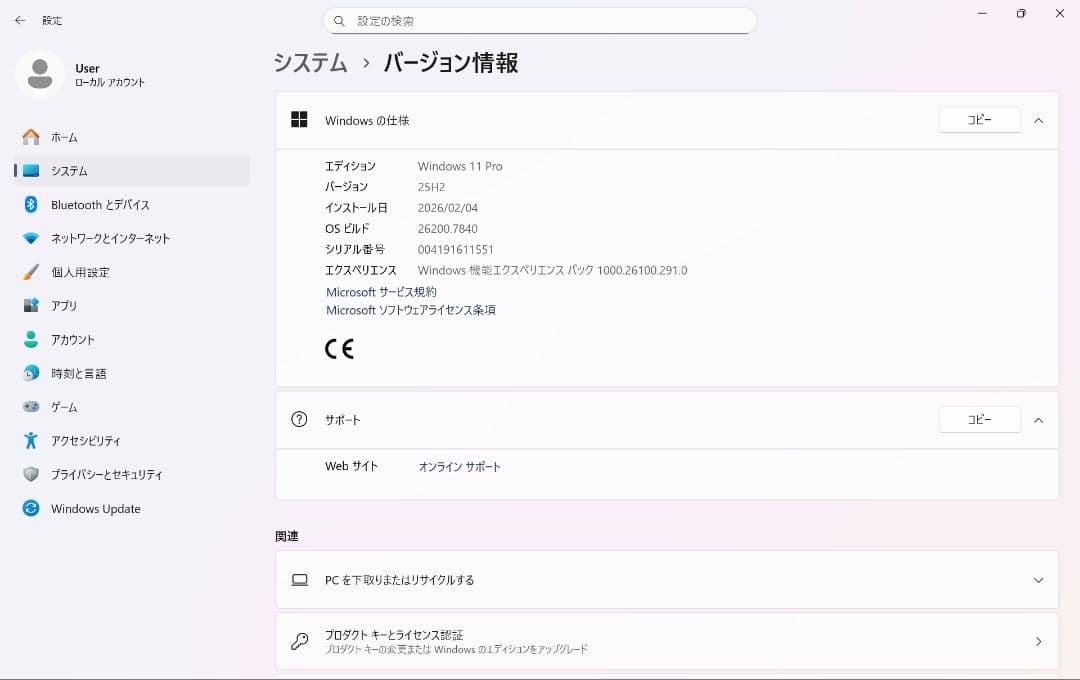Viewport: 1080px width, 680px height.
Task: Collapse the サポート section chevron
Action: pyautogui.click(x=1038, y=420)
